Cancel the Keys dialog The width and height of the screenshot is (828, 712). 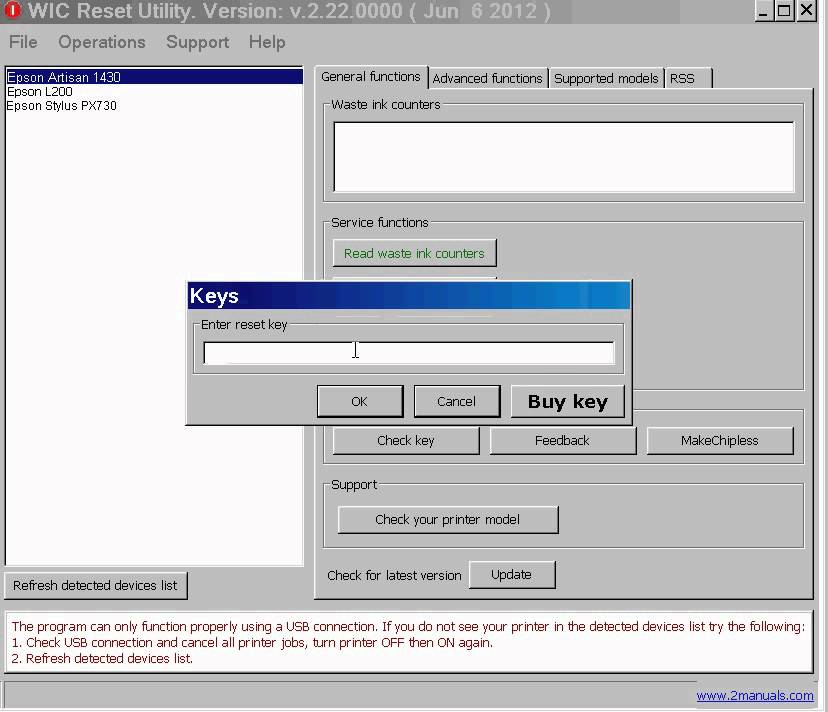[456, 401]
